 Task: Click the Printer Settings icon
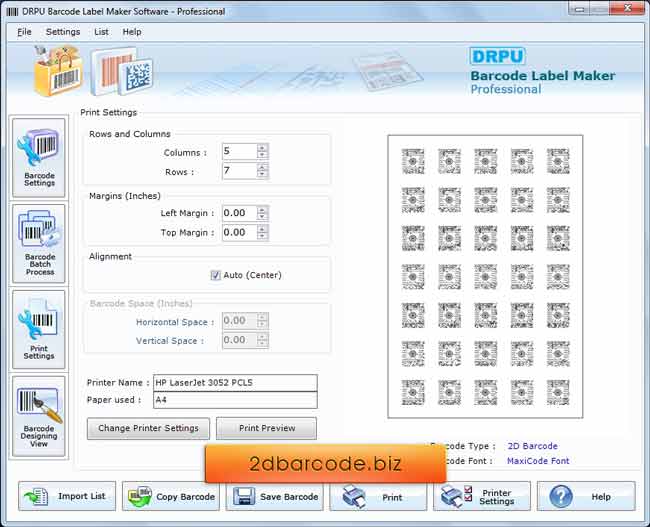[x=456, y=496]
